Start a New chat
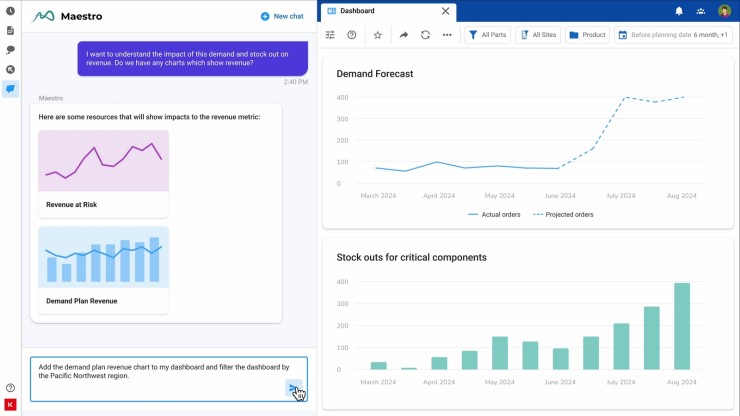This screenshot has width=740, height=416. [281, 16]
